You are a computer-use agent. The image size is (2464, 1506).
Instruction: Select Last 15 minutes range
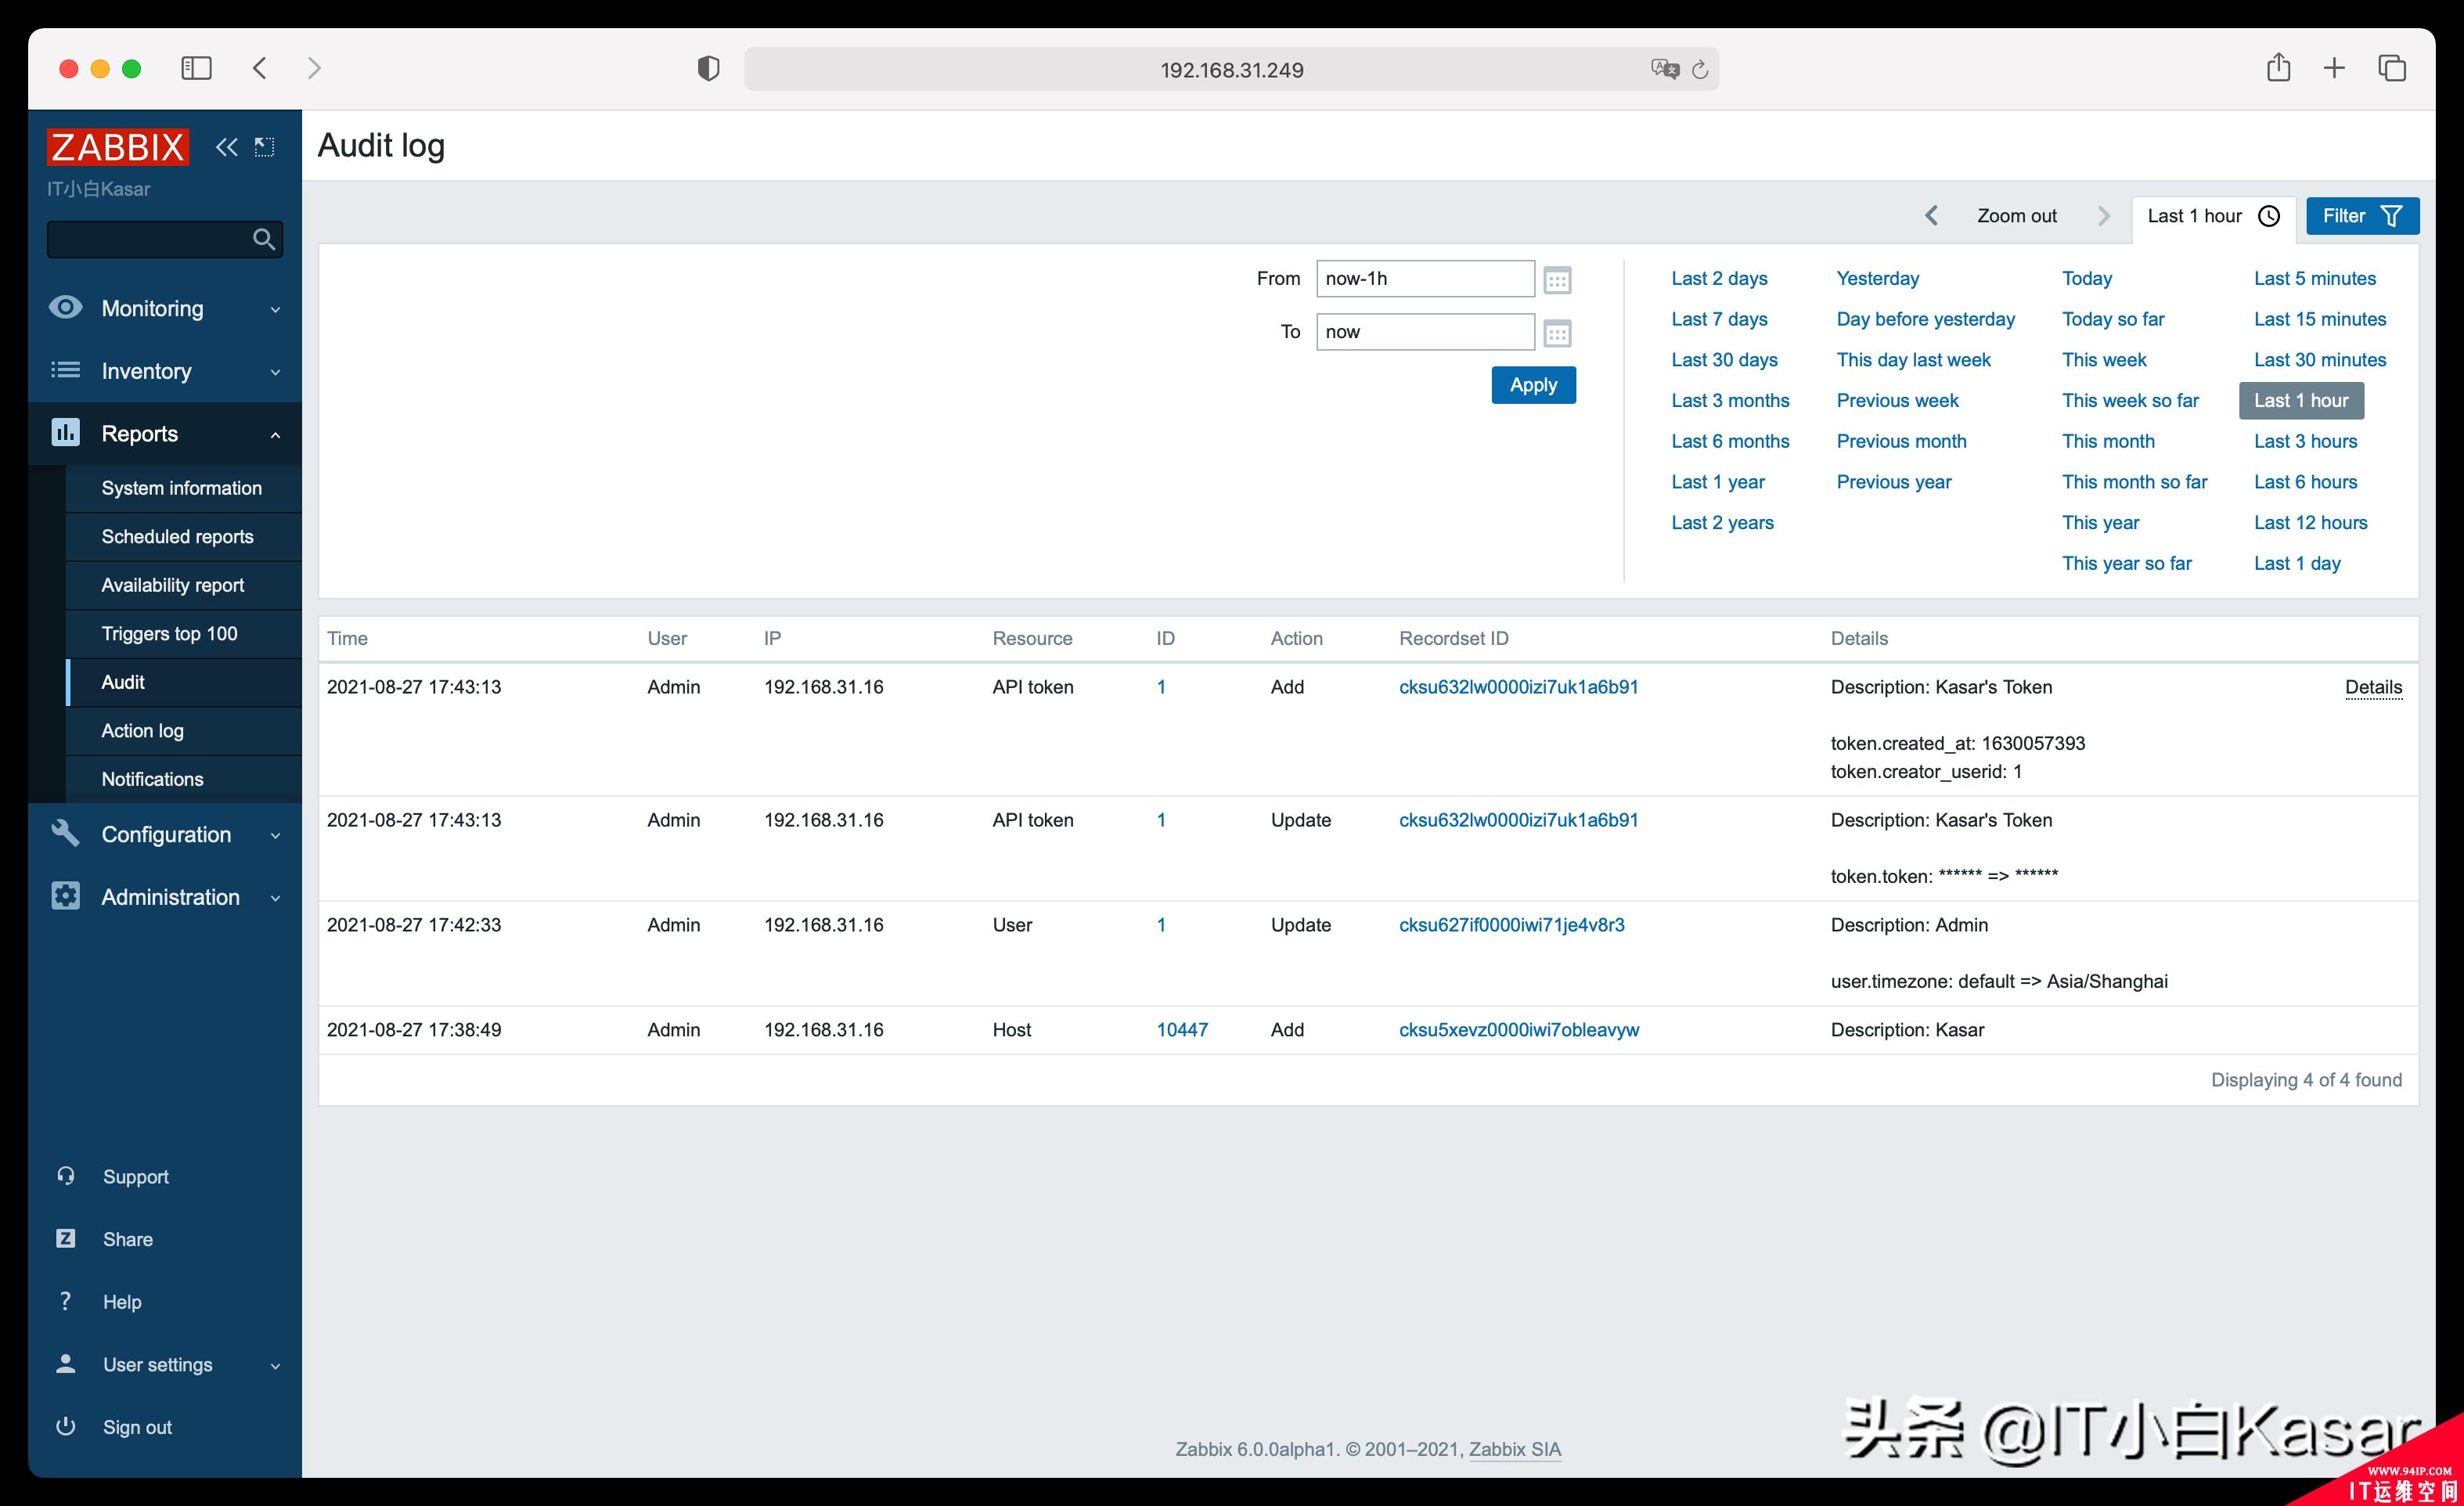2320,319
